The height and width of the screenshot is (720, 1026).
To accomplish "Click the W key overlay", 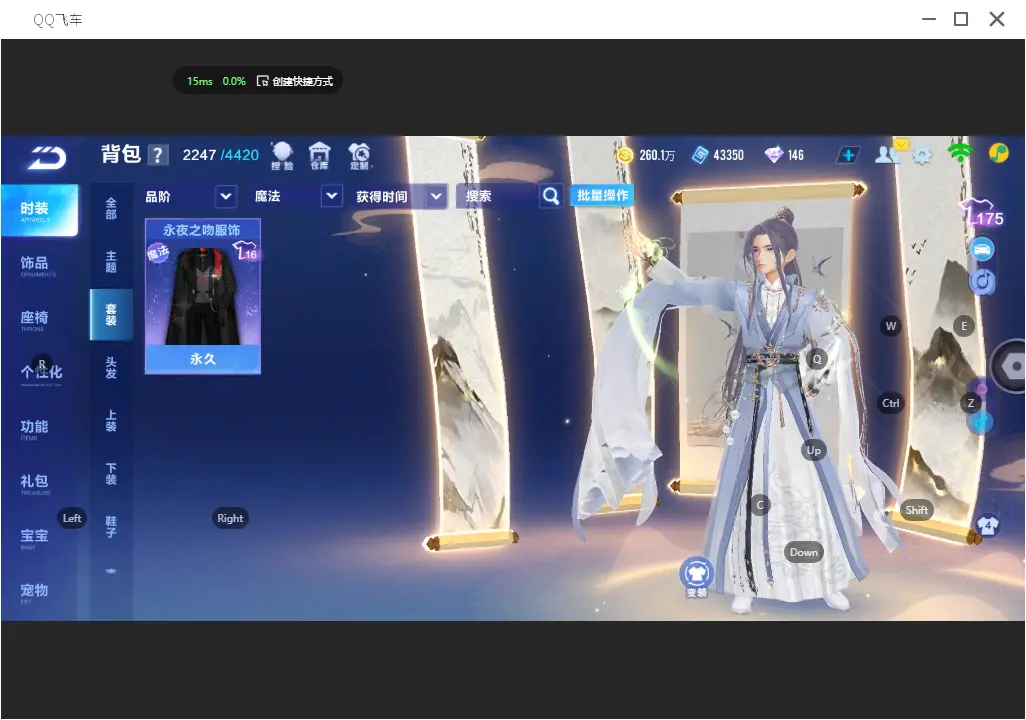I will point(891,326).
